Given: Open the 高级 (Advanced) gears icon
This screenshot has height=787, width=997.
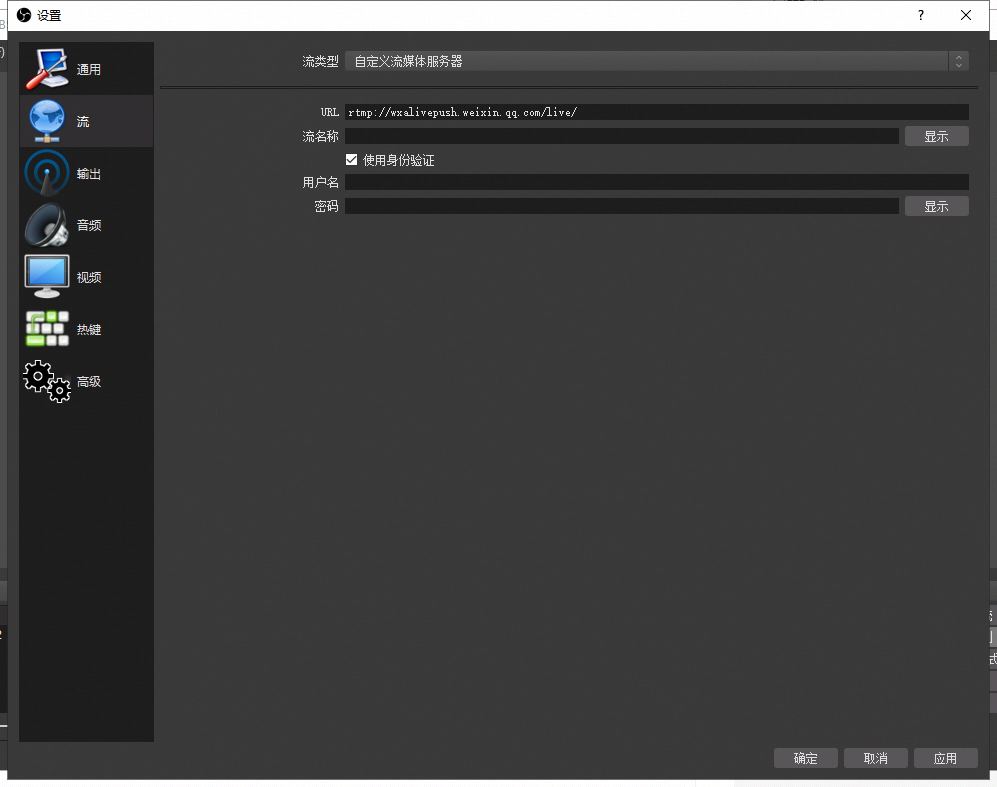Looking at the screenshot, I should 46,381.
